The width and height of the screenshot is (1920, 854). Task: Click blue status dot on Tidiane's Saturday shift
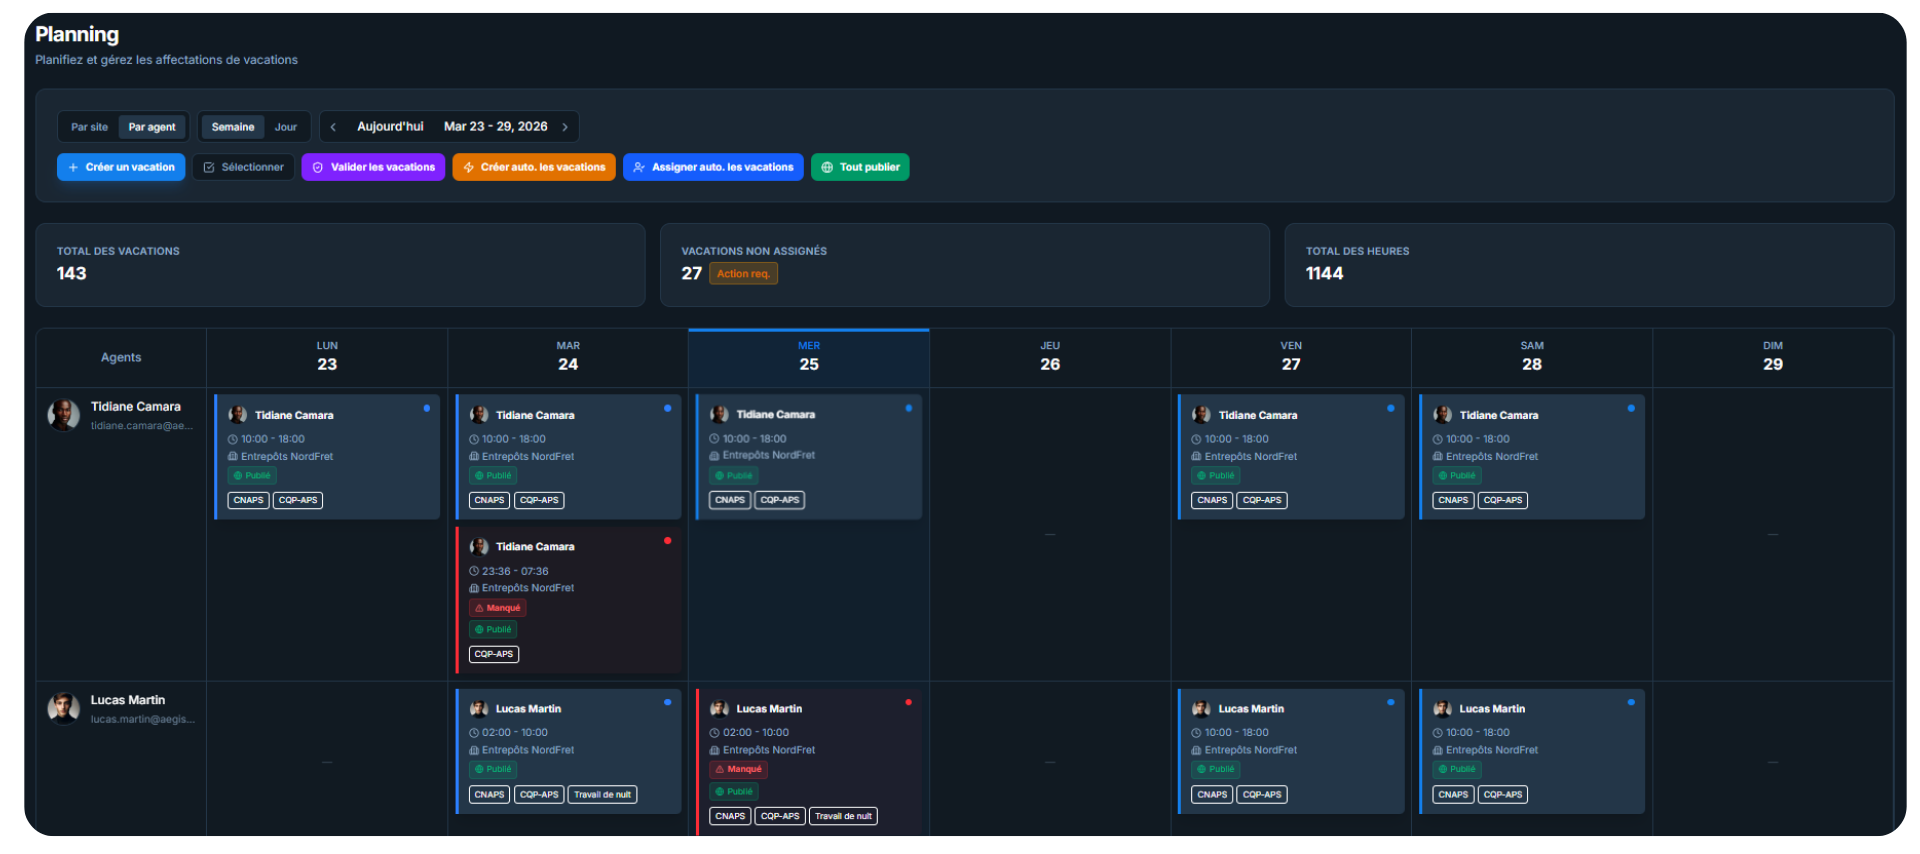tap(1632, 408)
